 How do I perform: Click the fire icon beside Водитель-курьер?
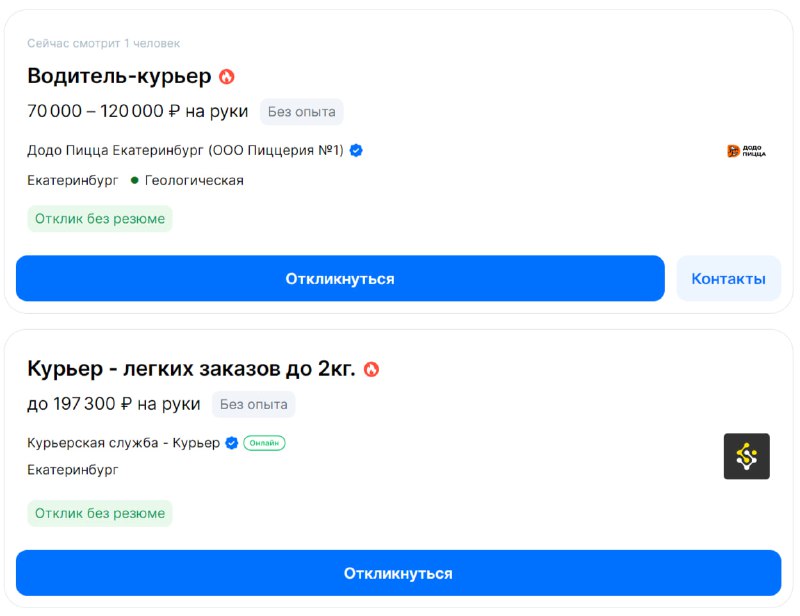coord(227,77)
